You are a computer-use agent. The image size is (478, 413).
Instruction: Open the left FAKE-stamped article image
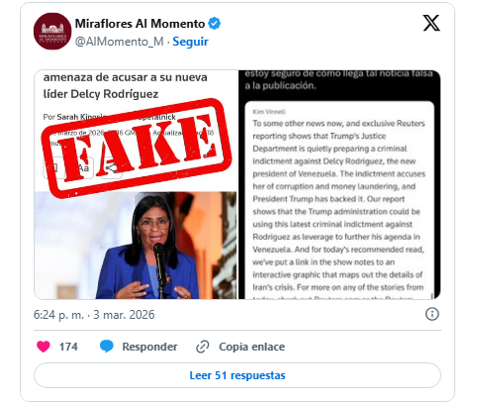pos(136,184)
